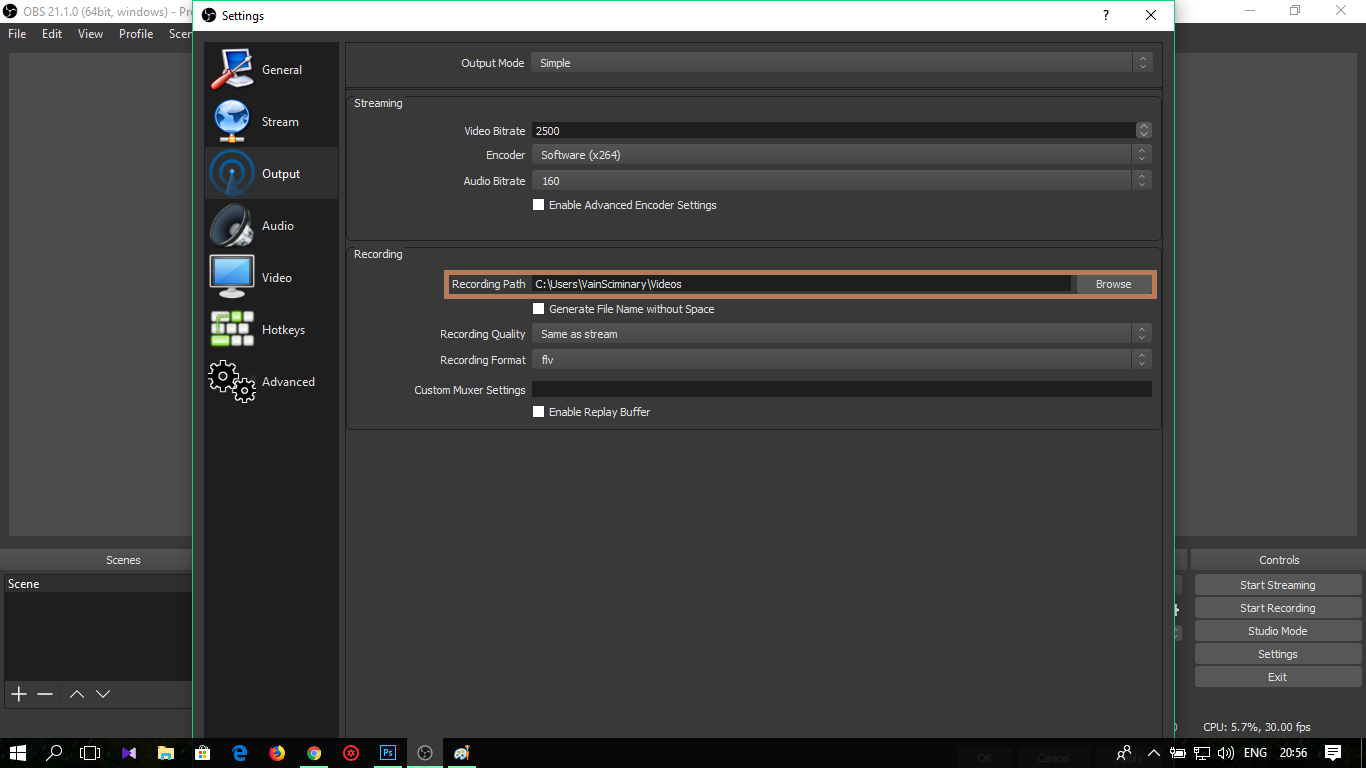Open network status in system tray
The width and height of the screenshot is (1366, 768).
[x=1203, y=753]
